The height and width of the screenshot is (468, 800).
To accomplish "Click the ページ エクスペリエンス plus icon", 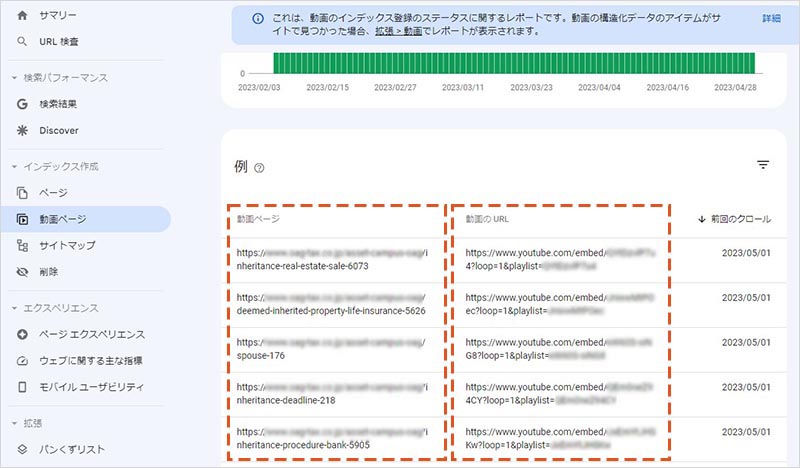I will click(x=23, y=334).
